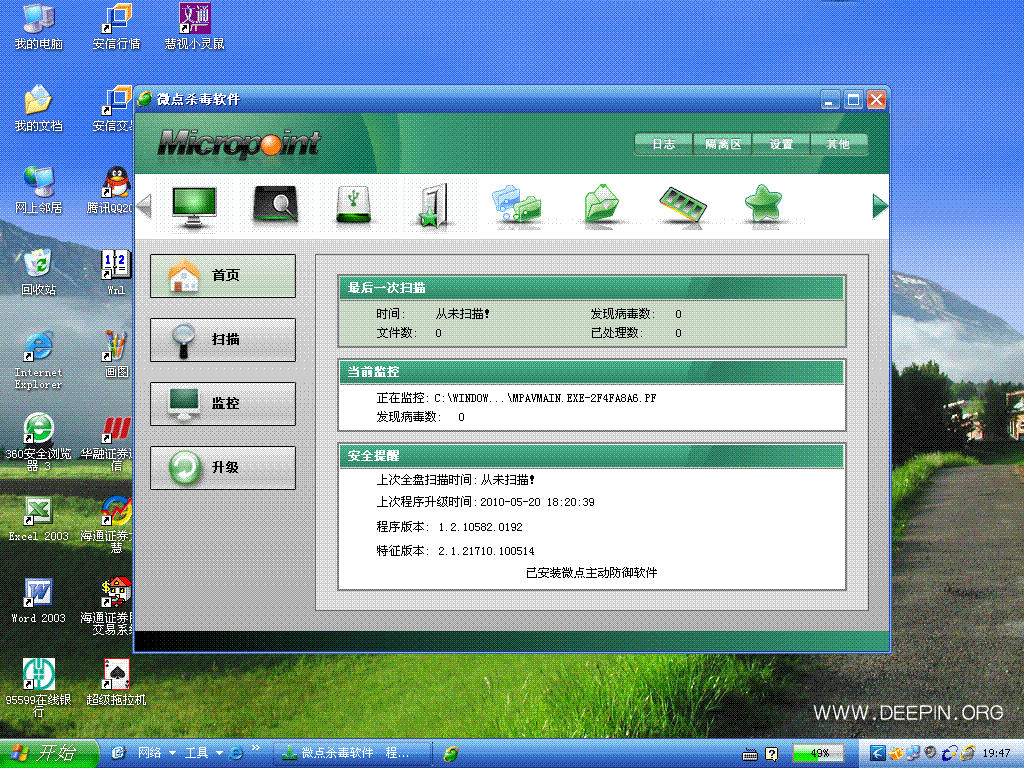Click the magnifier quick-scan icon
The image size is (1024, 768).
[276, 204]
